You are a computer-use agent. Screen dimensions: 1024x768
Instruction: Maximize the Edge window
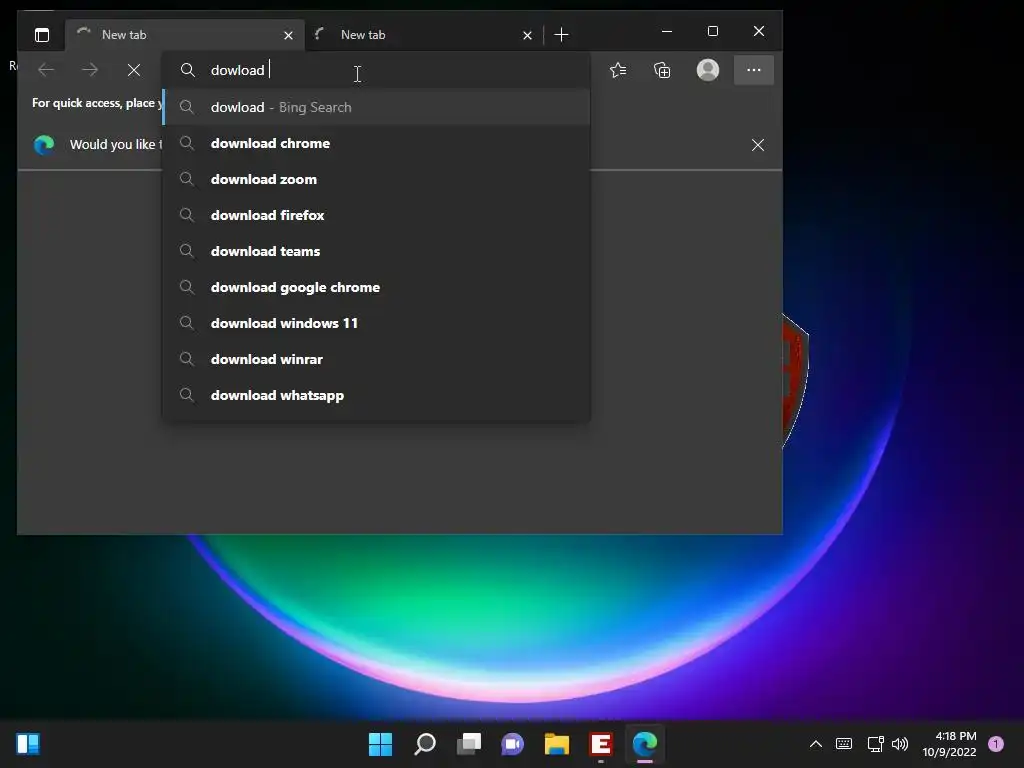point(712,31)
